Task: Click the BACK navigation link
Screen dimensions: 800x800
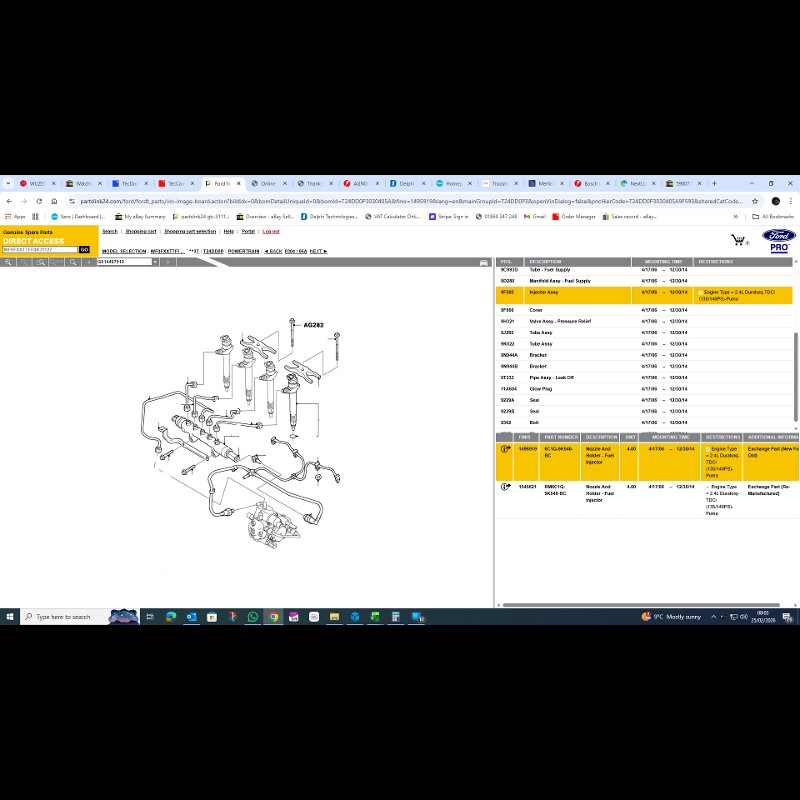Action: (273, 252)
